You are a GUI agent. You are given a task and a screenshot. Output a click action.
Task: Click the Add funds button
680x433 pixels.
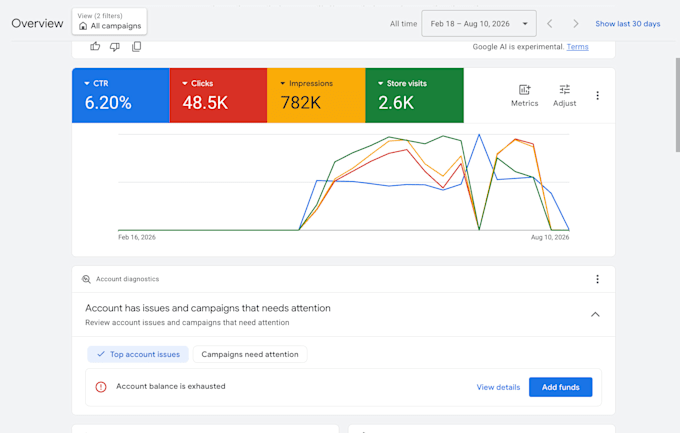(560, 387)
